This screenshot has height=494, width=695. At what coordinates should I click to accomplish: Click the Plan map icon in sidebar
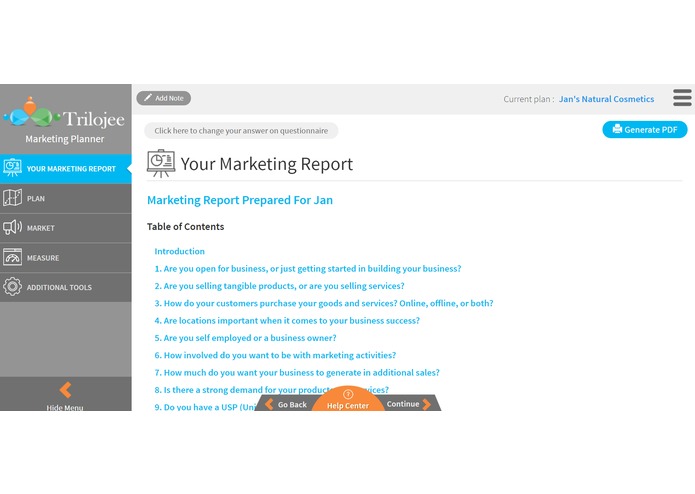pyautogui.click(x=12, y=198)
